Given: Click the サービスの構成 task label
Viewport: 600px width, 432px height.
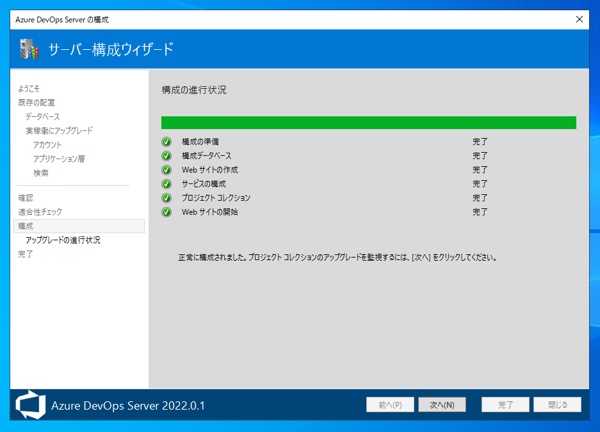Looking at the screenshot, I should point(204,184).
